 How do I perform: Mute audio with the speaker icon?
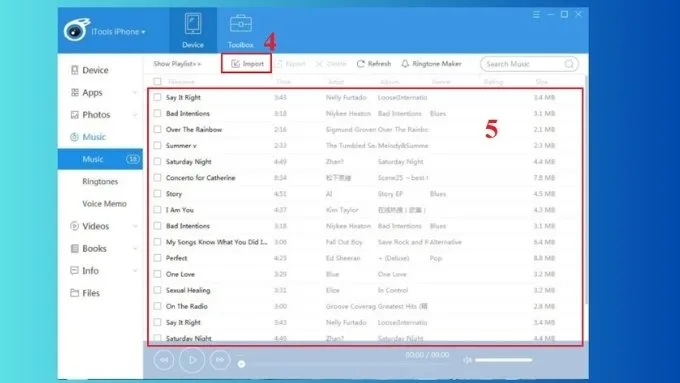(467, 360)
